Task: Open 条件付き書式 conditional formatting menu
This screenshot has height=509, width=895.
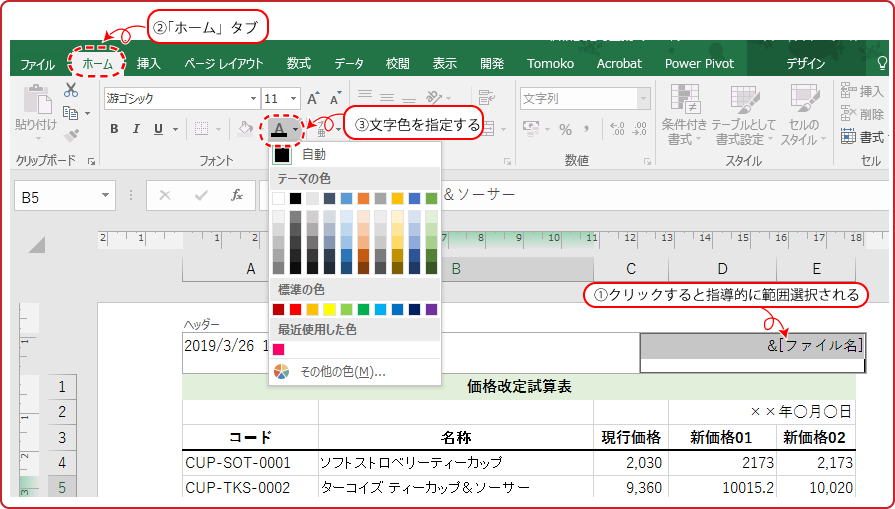Action: pyautogui.click(x=684, y=114)
